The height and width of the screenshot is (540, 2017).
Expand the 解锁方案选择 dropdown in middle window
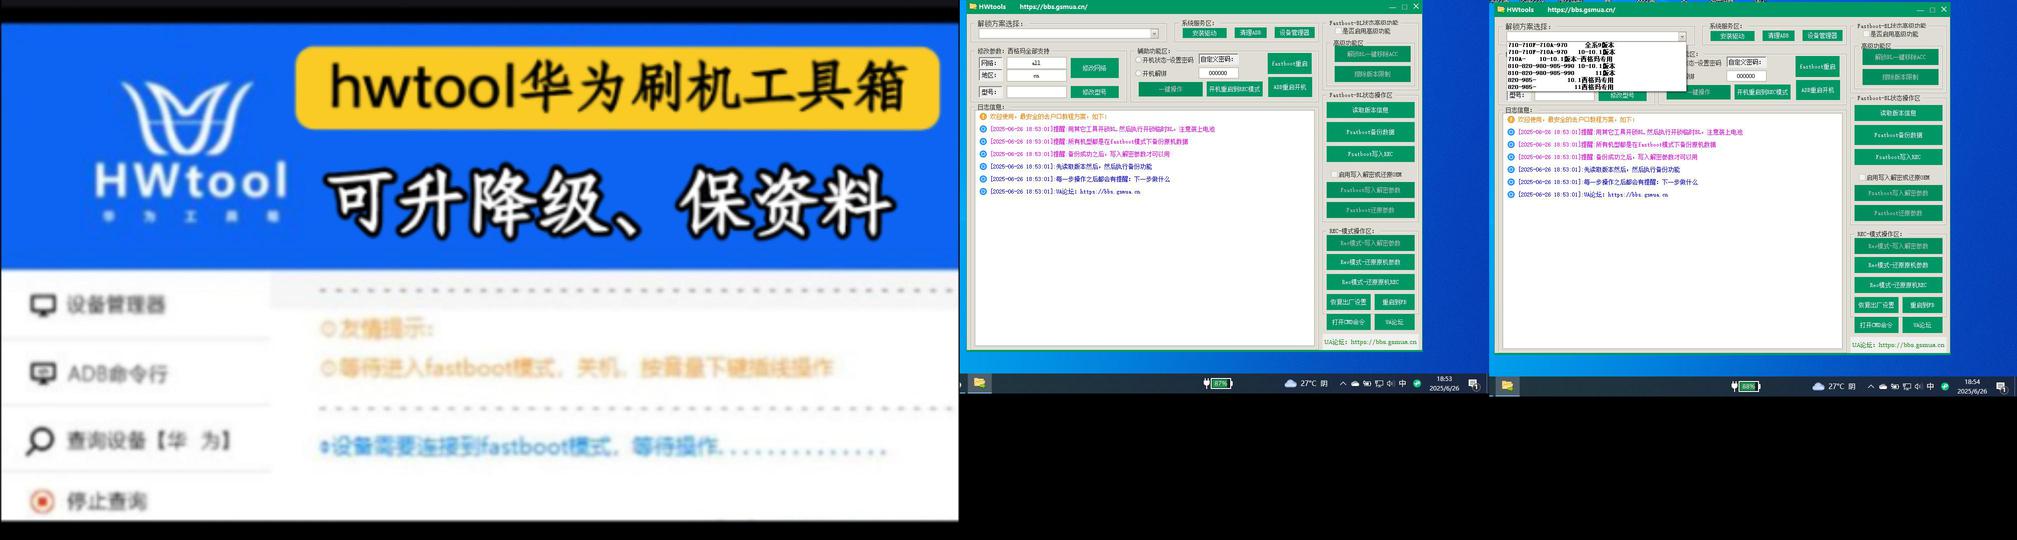(1154, 34)
